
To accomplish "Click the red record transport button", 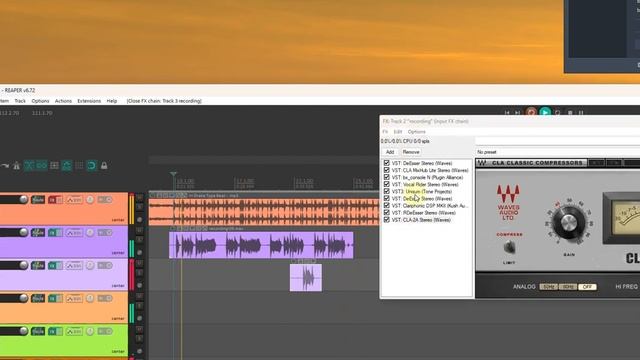I will [531, 112].
